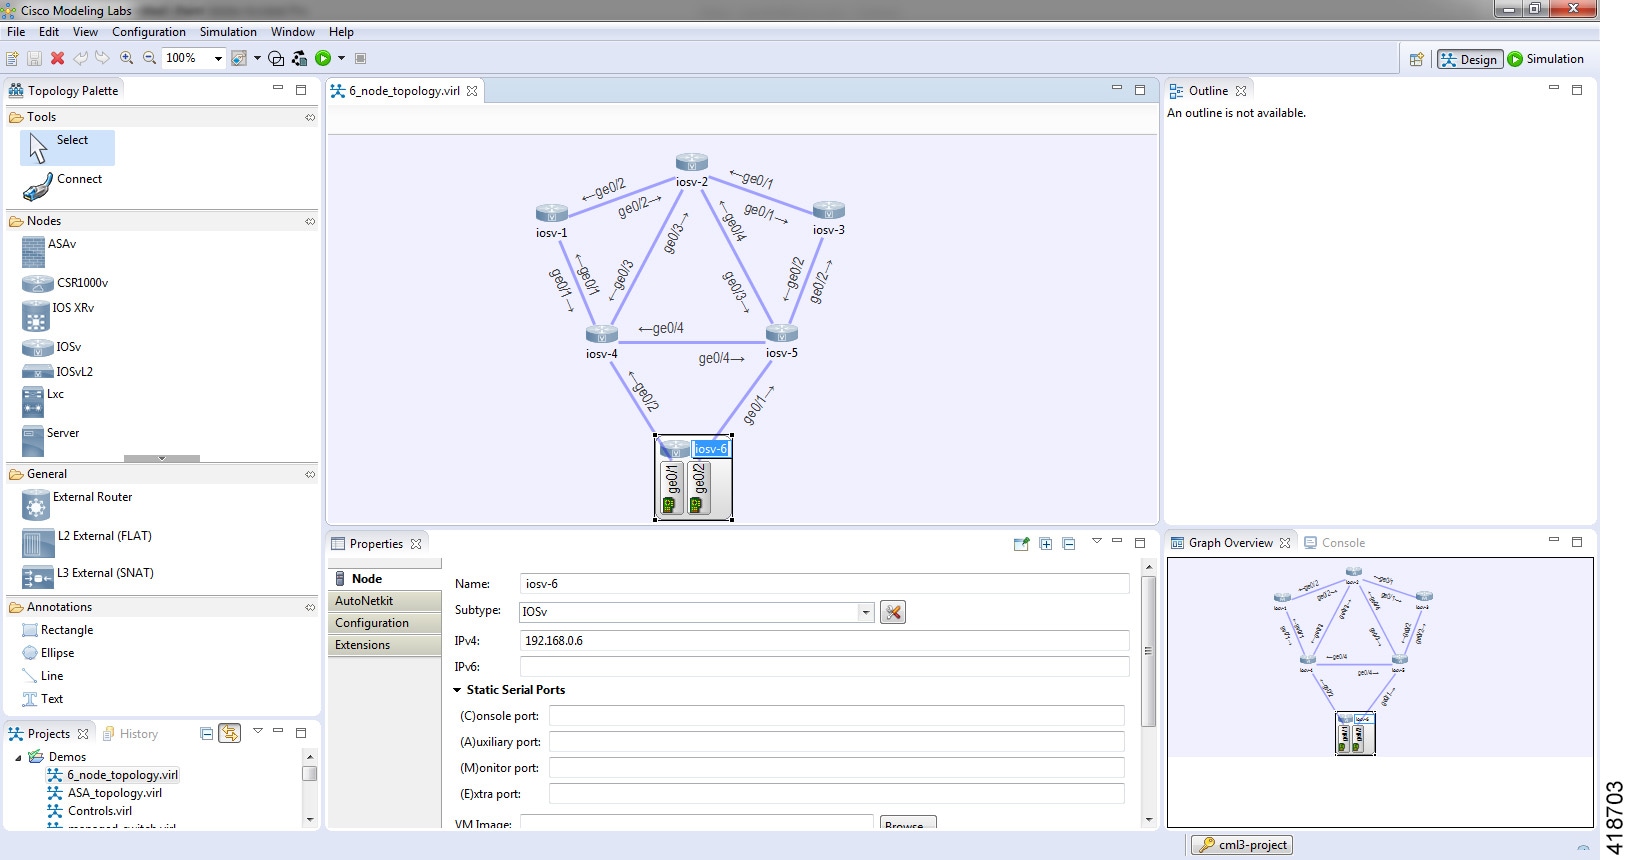Open the Configuration properties tab
Screen dimensions: 1627x860
[x=384, y=623]
